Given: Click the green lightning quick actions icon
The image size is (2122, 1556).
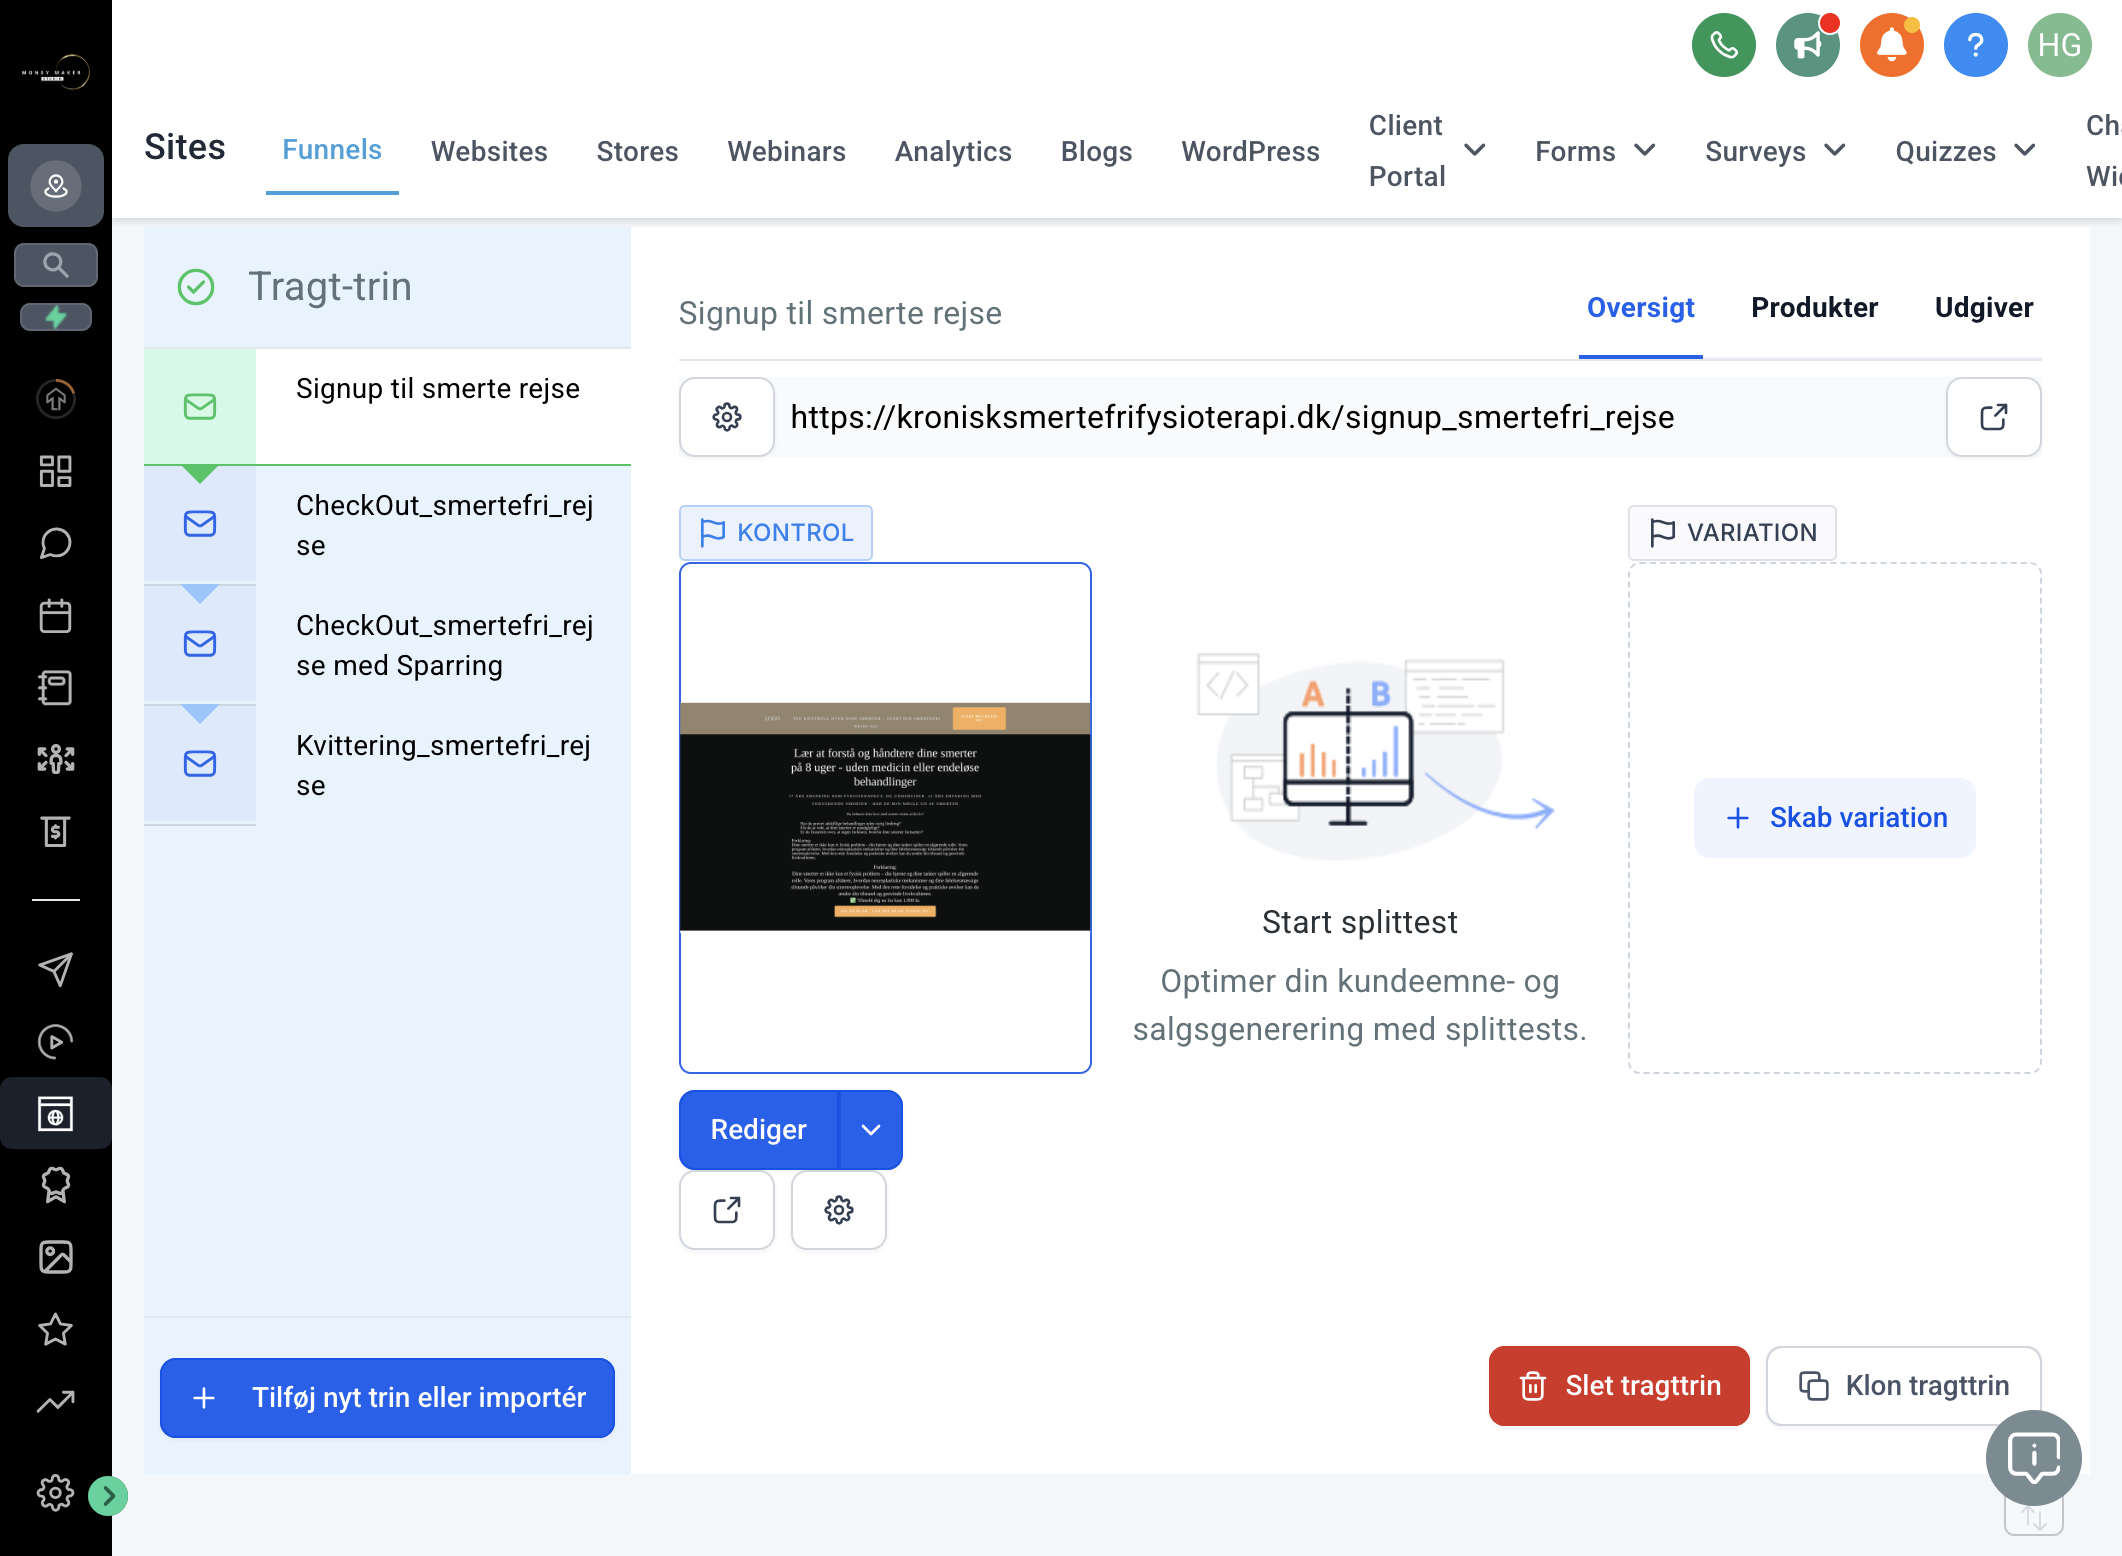Looking at the screenshot, I should coord(56,317).
